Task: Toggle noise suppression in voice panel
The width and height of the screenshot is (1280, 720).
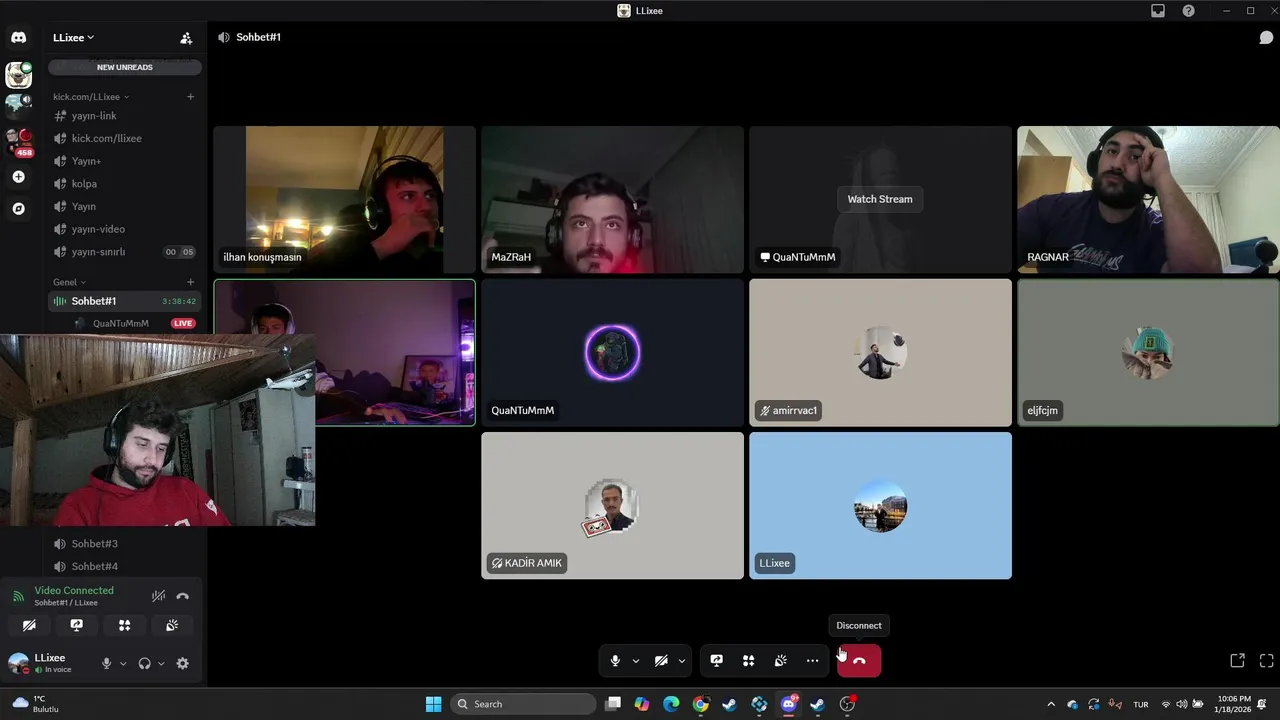Action: point(158,596)
